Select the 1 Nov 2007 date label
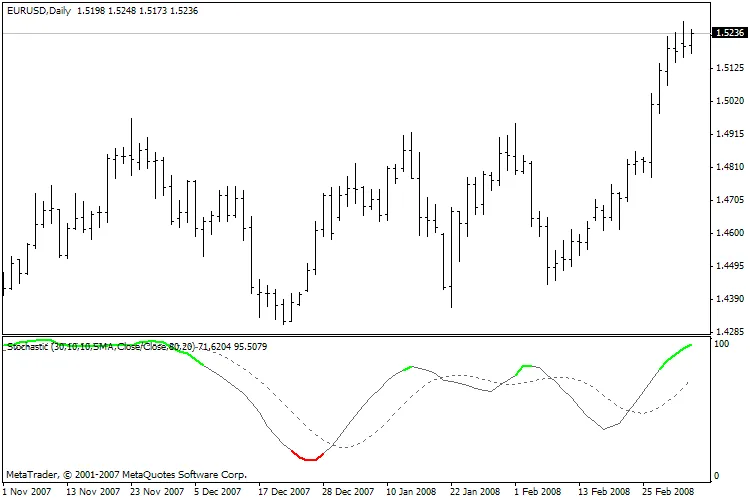 tap(29, 492)
